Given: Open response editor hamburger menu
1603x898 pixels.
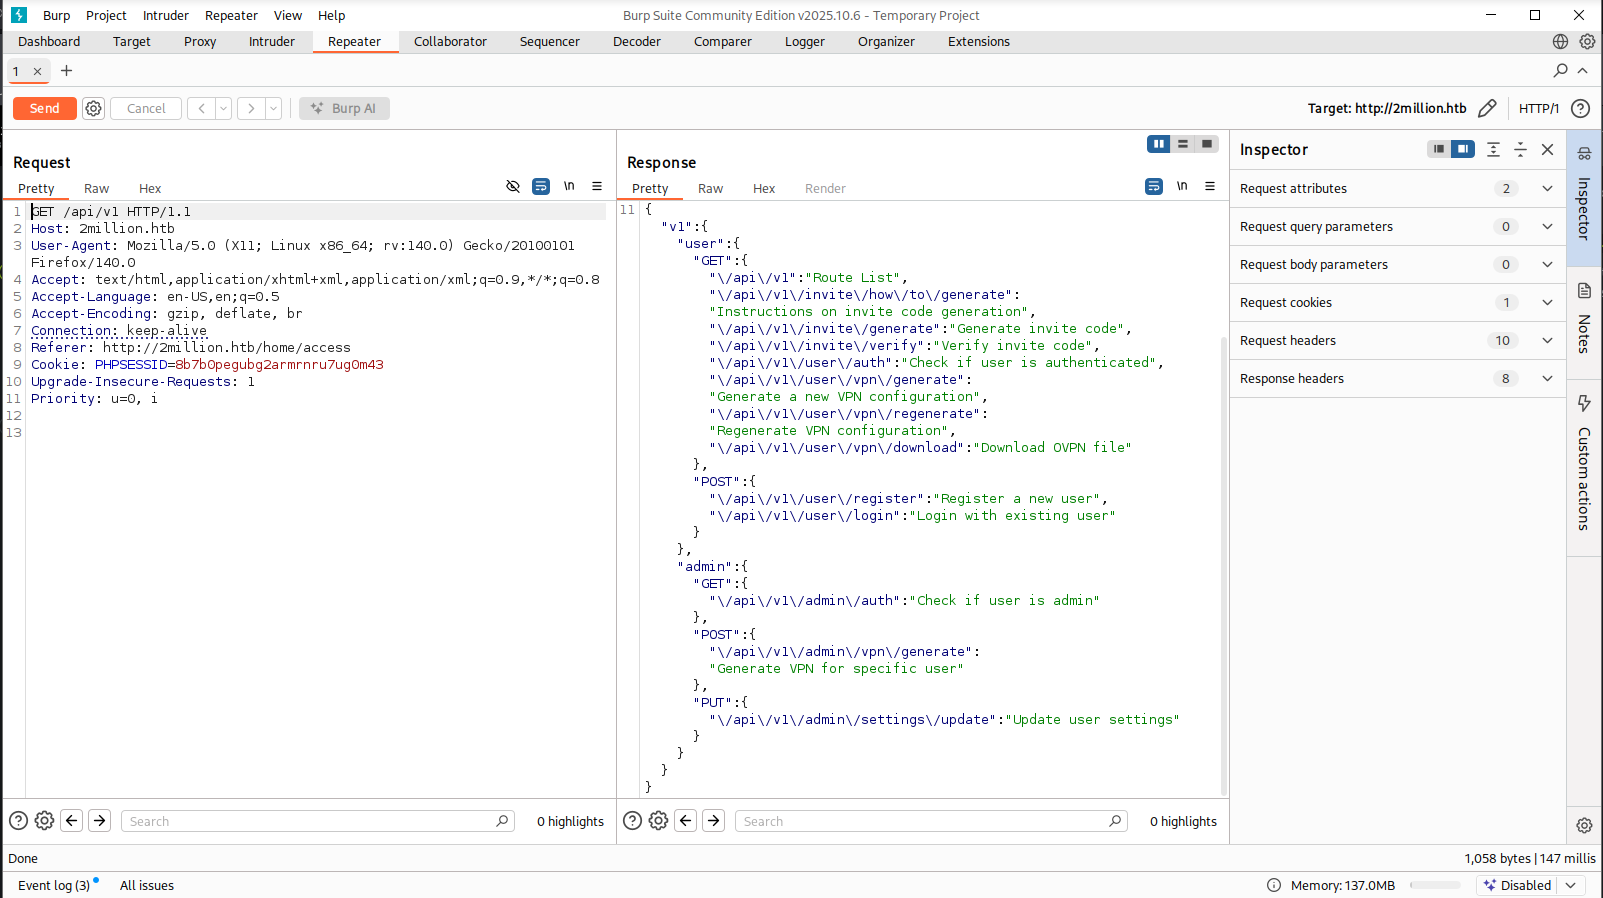Looking at the screenshot, I should click(1210, 186).
